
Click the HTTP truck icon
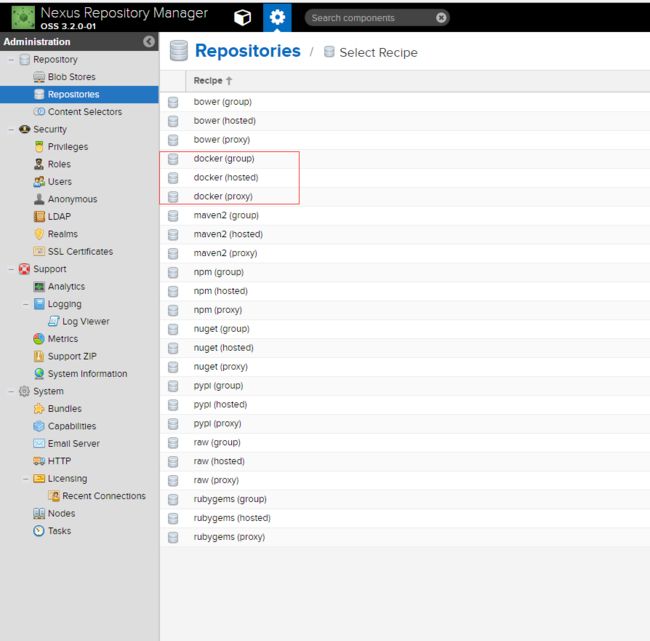[39, 461]
